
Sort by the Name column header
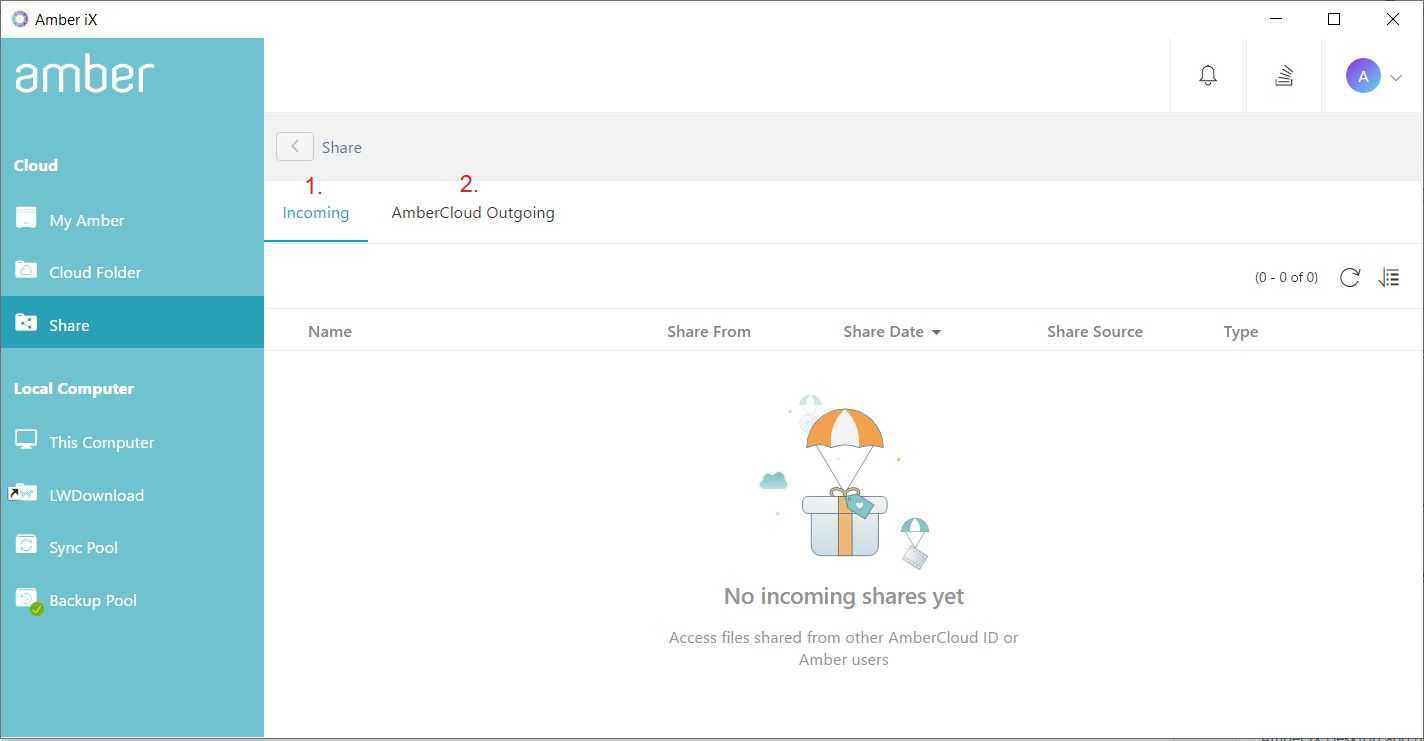(330, 332)
